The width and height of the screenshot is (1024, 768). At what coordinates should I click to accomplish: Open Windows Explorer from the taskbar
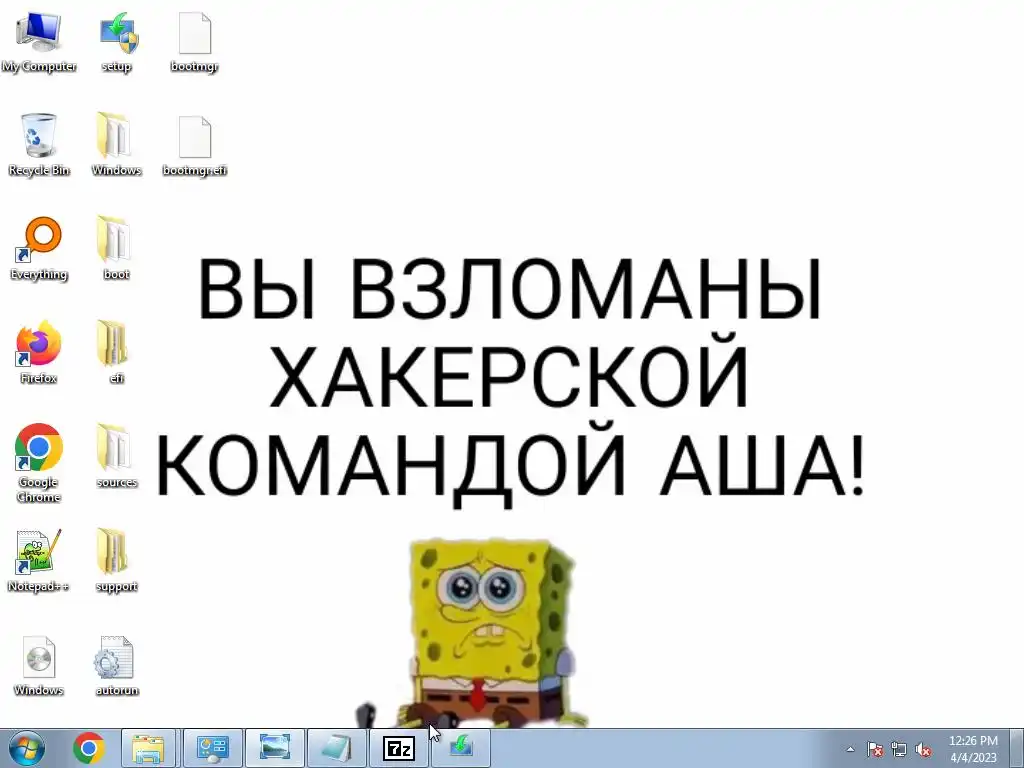tap(148, 748)
